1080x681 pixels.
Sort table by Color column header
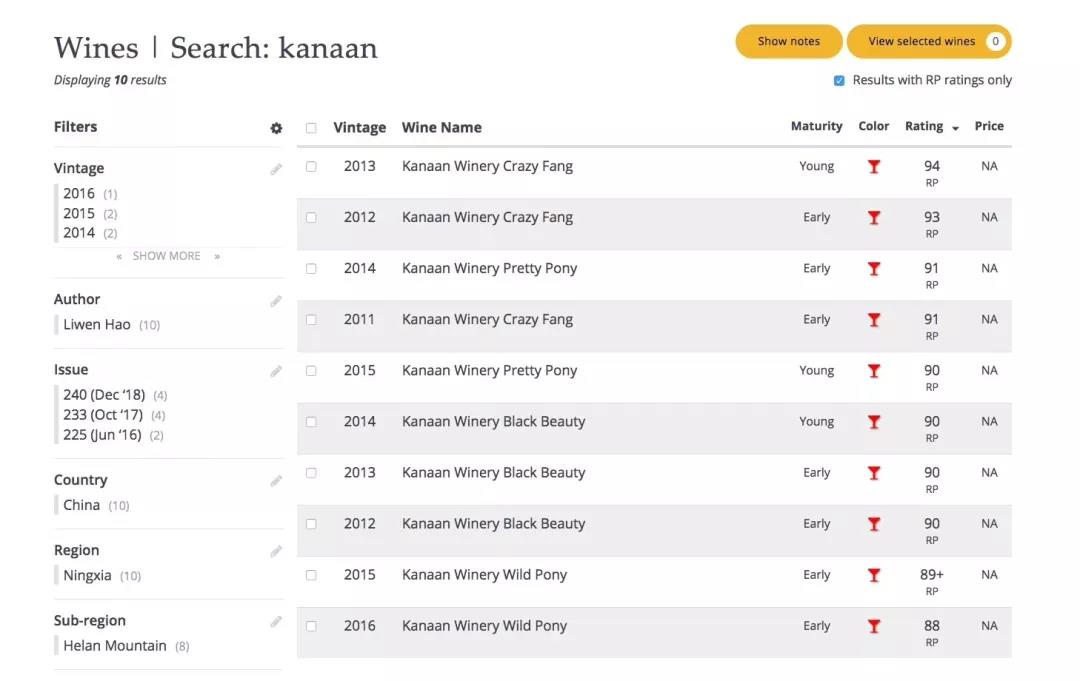(873, 126)
